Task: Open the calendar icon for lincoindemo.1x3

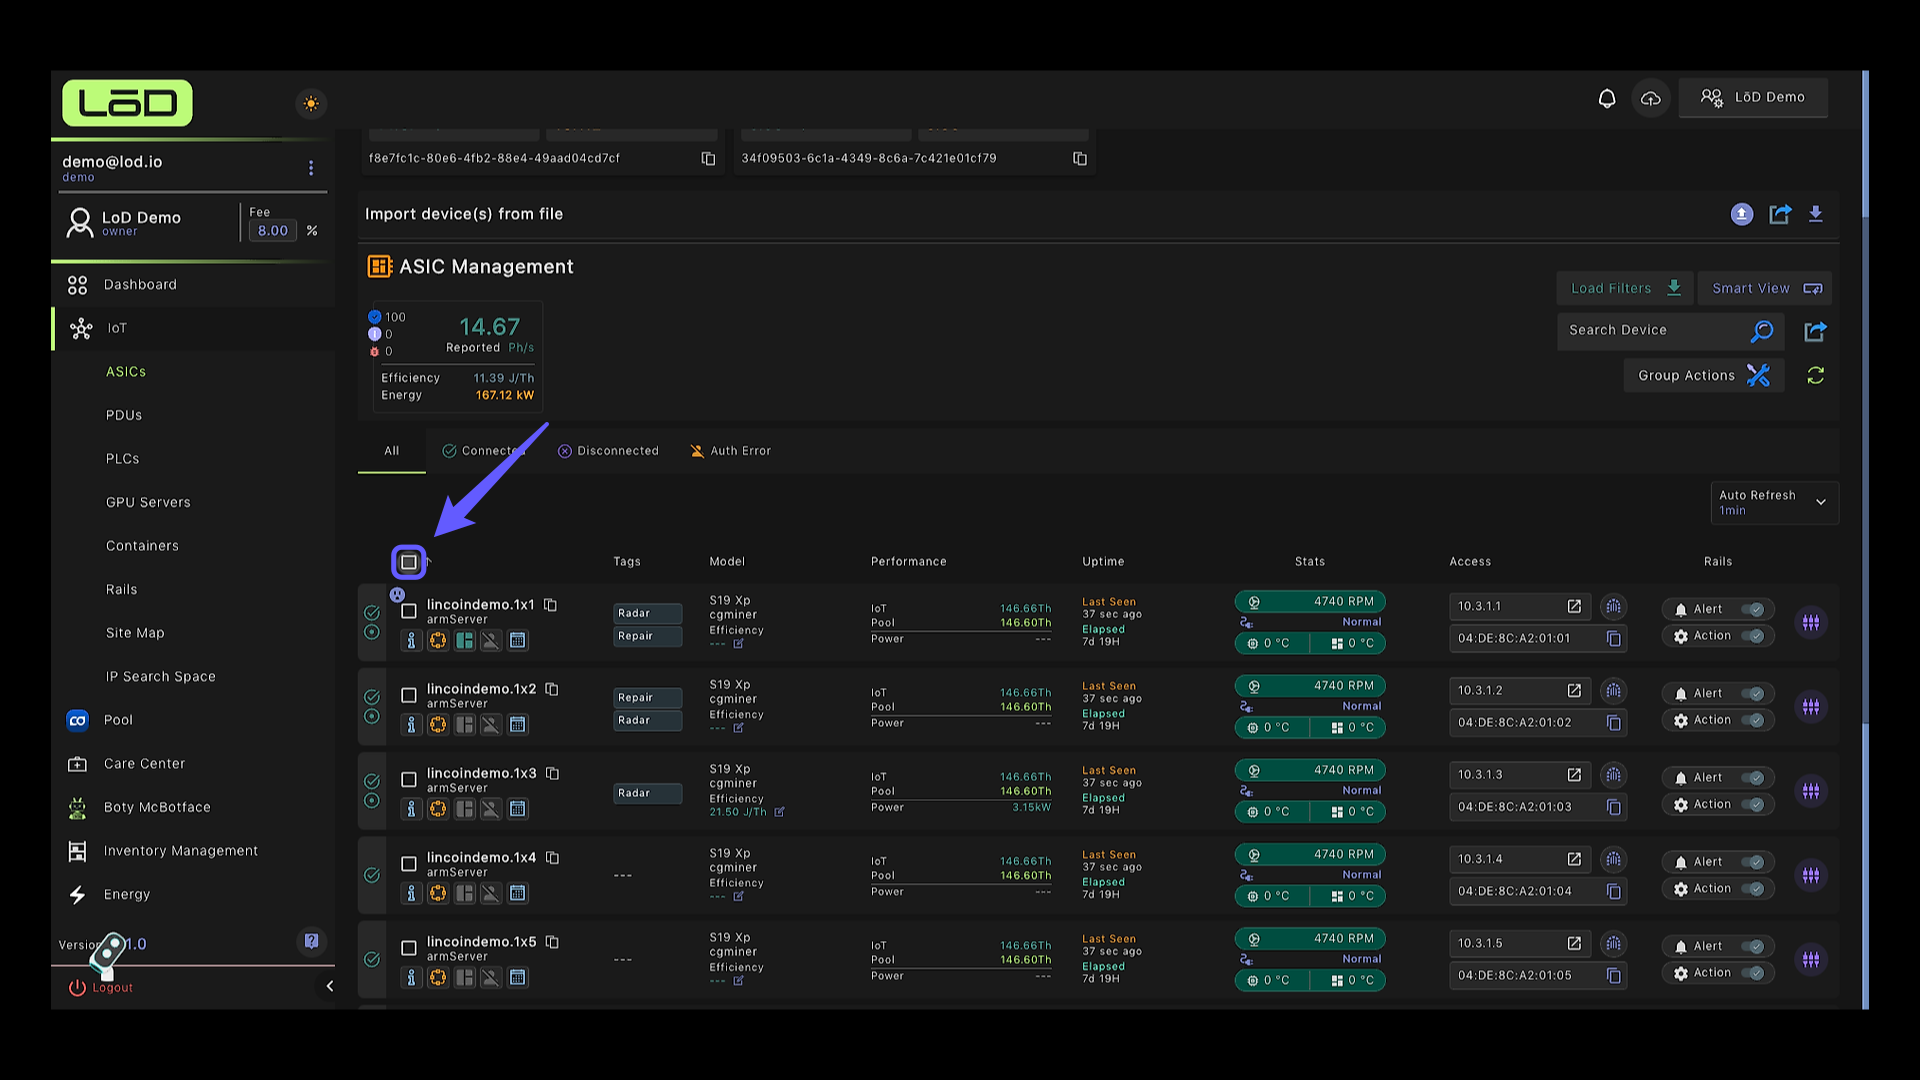Action: point(518,809)
